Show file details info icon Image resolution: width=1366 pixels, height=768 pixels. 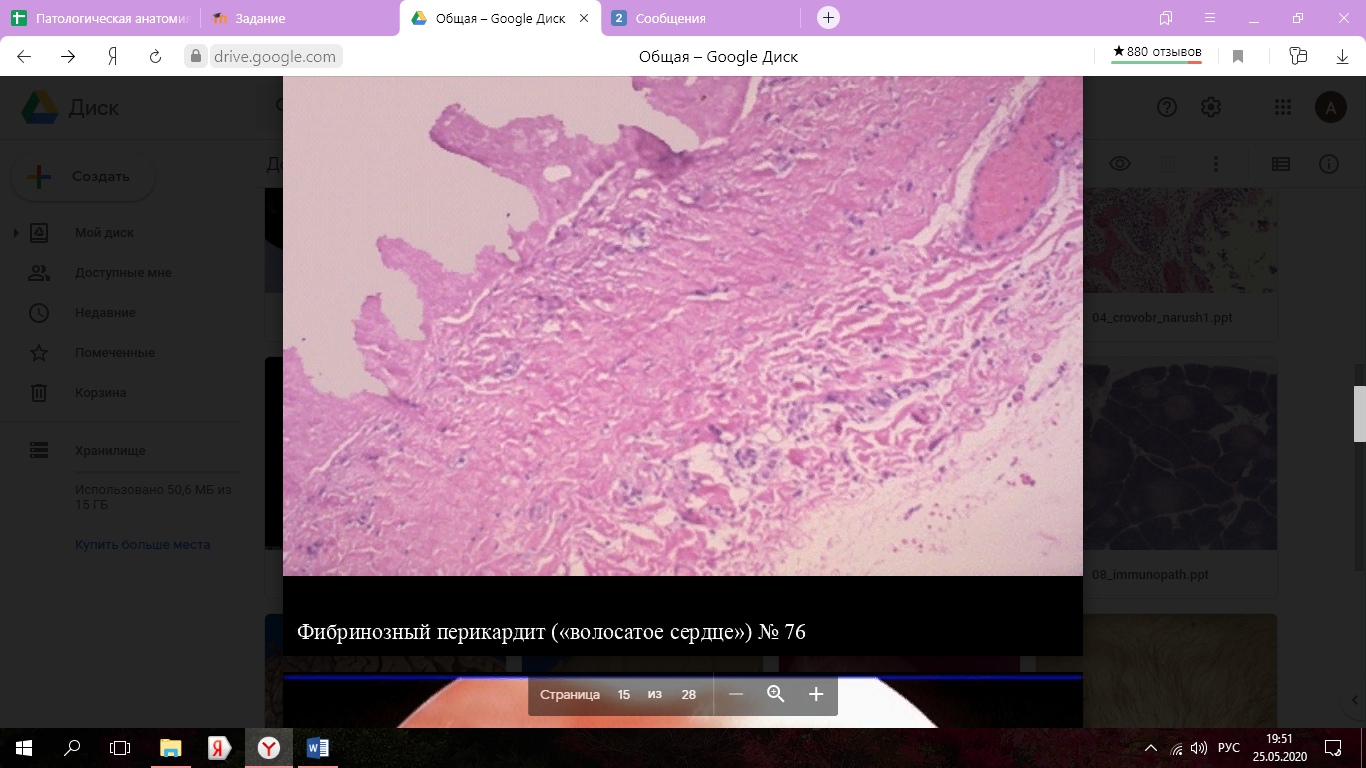coord(1328,164)
